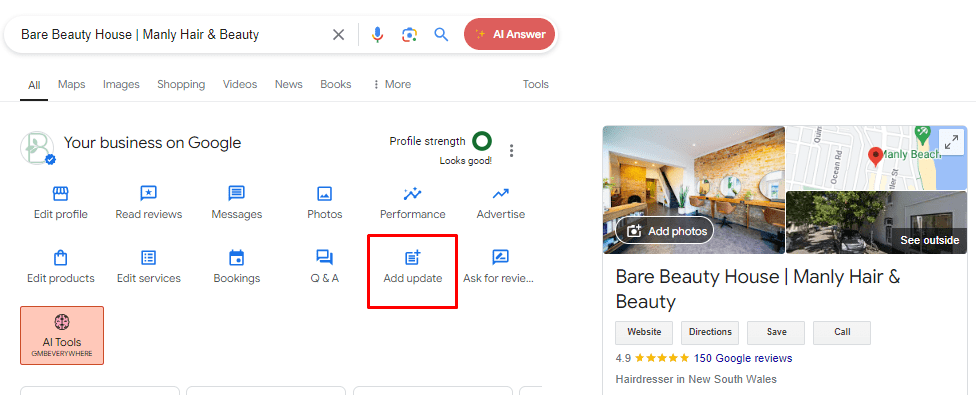Click the business logo avatar
Image resolution: width=976 pixels, height=395 pixels.
point(37,148)
